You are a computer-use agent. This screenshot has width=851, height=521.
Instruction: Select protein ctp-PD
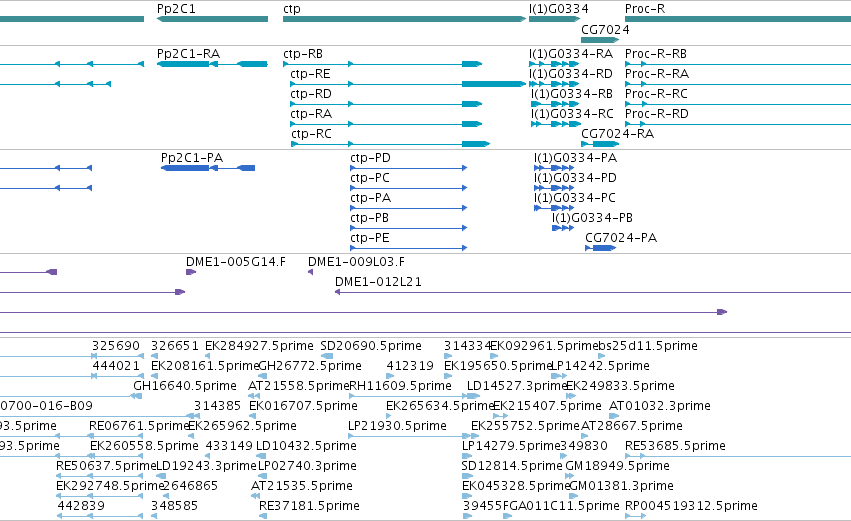tap(371, 158)
